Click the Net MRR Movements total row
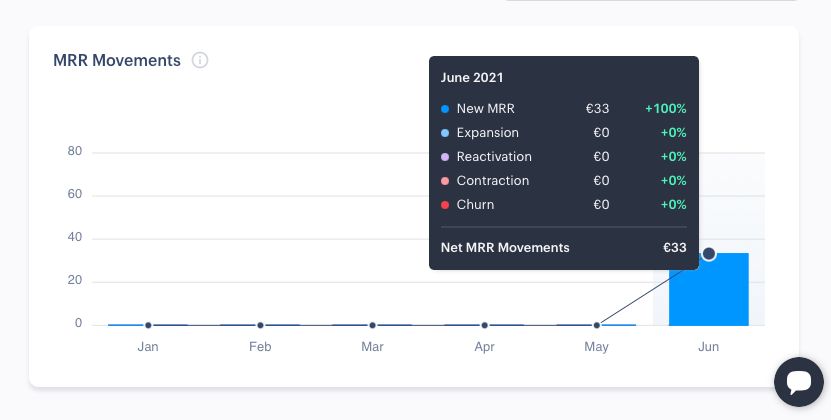 (x=563, y=247)
